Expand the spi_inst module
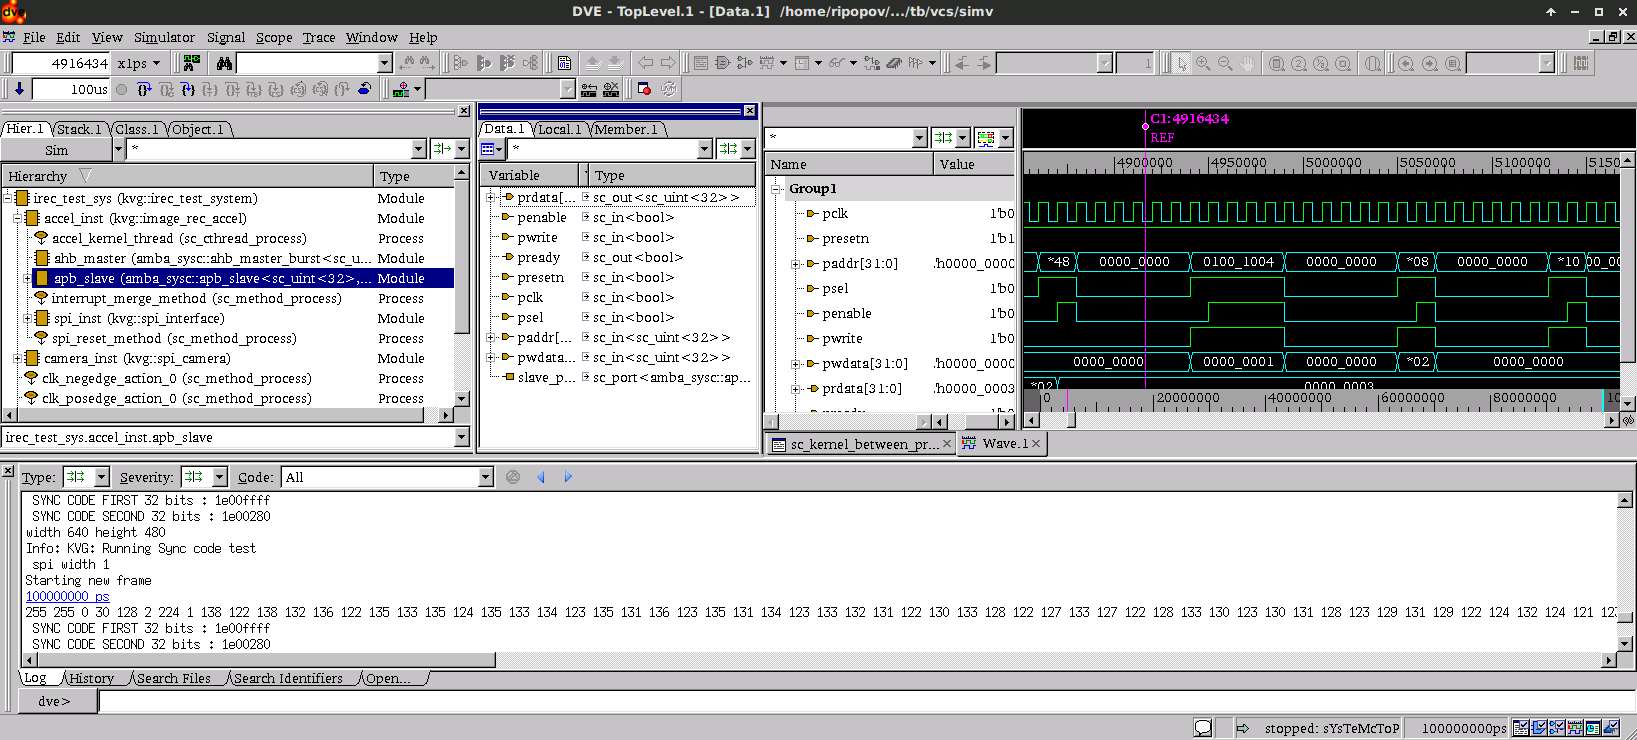 point(27,318)
